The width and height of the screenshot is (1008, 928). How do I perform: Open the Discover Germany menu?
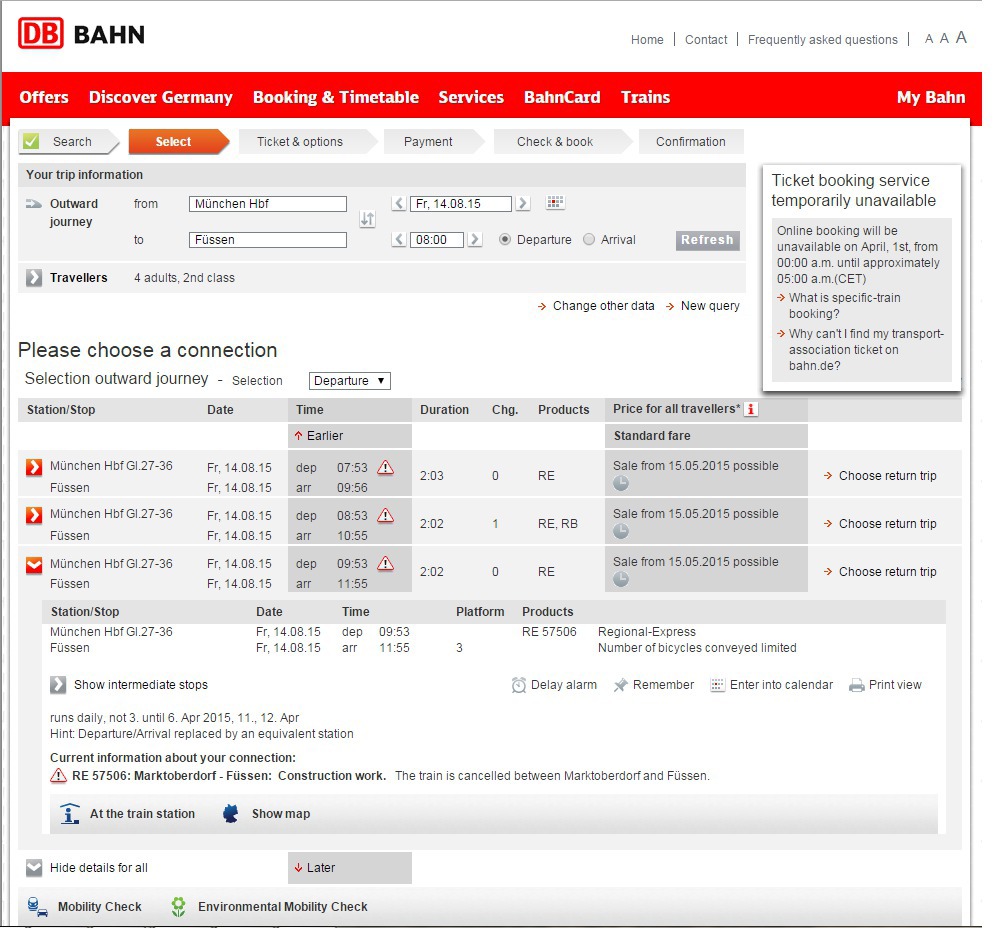161,97
